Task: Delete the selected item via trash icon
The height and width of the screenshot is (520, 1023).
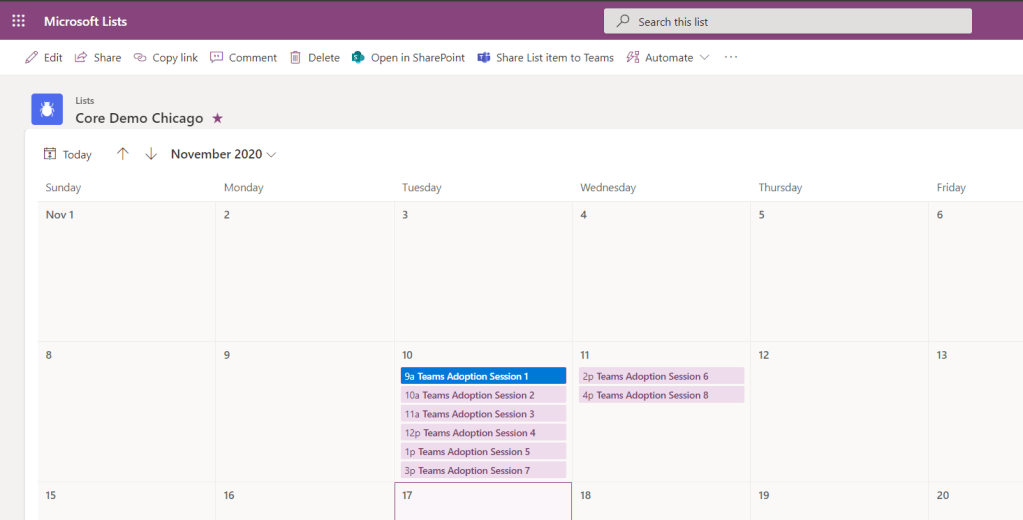Action: [x=296, y=58]
